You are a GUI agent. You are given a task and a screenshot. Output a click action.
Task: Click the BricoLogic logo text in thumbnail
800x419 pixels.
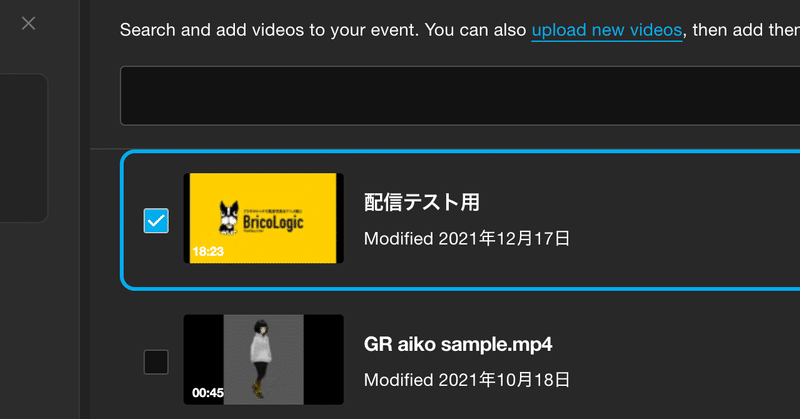coord(273,223)
